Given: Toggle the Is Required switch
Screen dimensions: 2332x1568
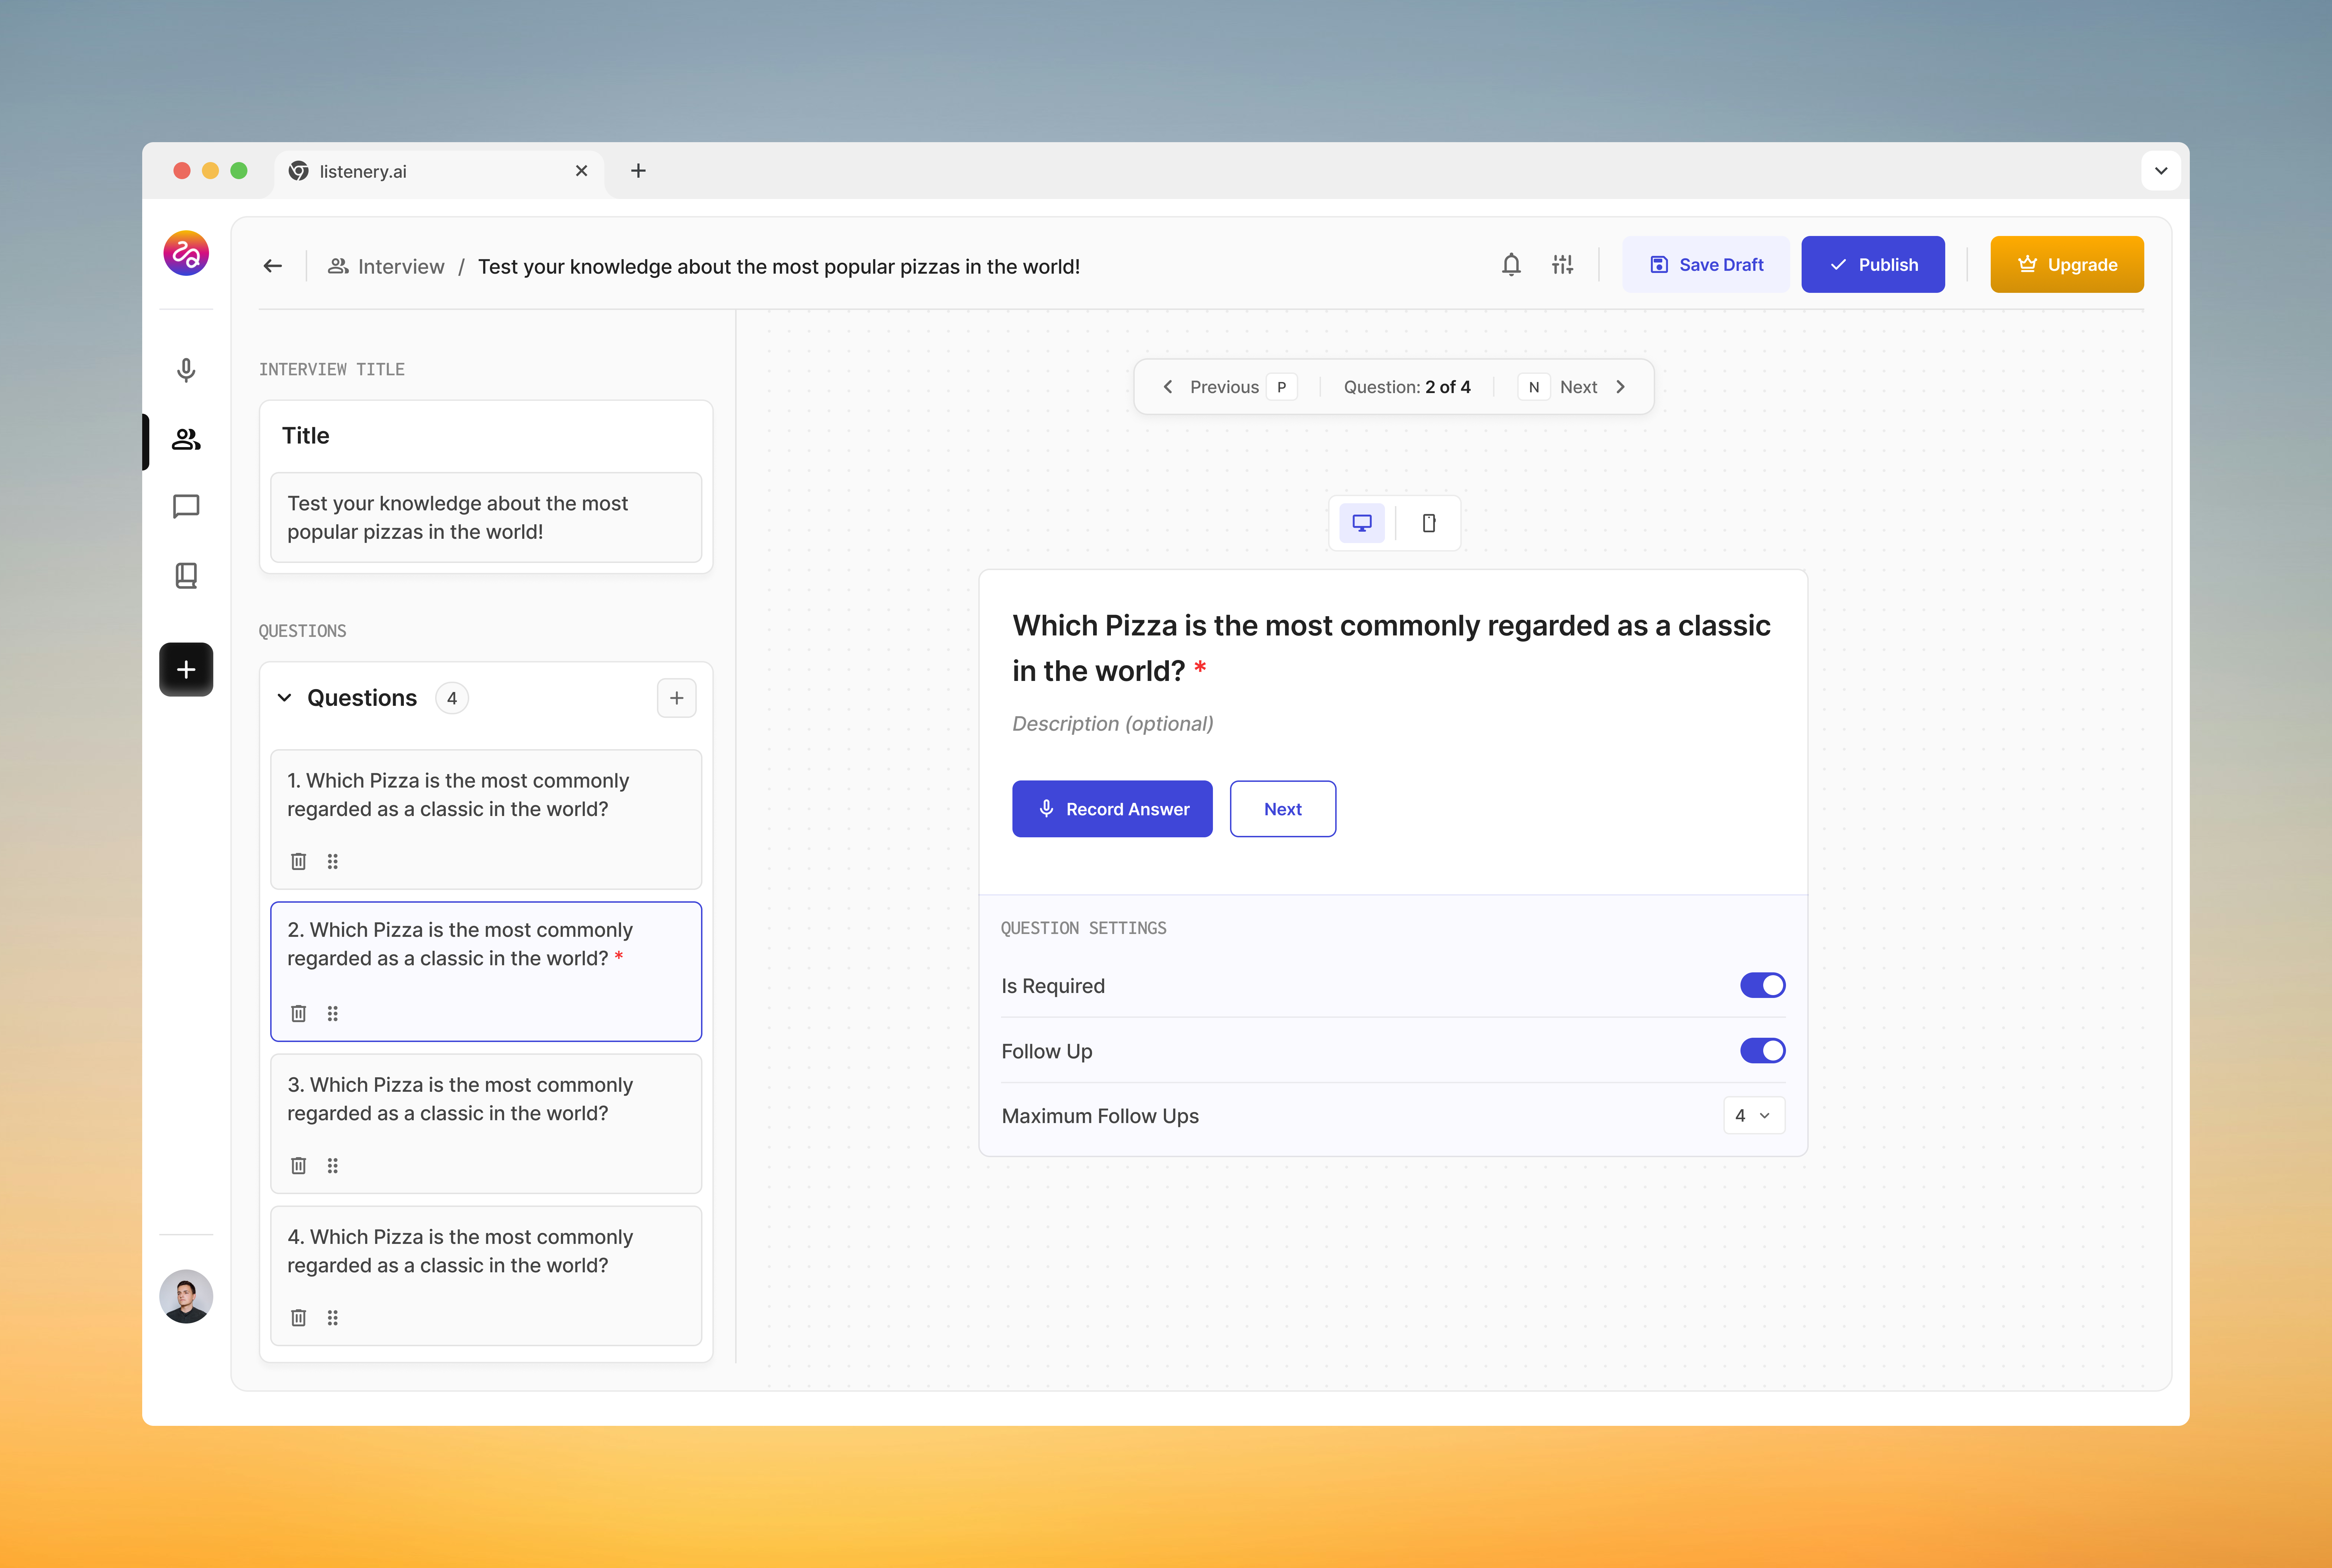Looking at the screenshot, I should point(1763,986).
